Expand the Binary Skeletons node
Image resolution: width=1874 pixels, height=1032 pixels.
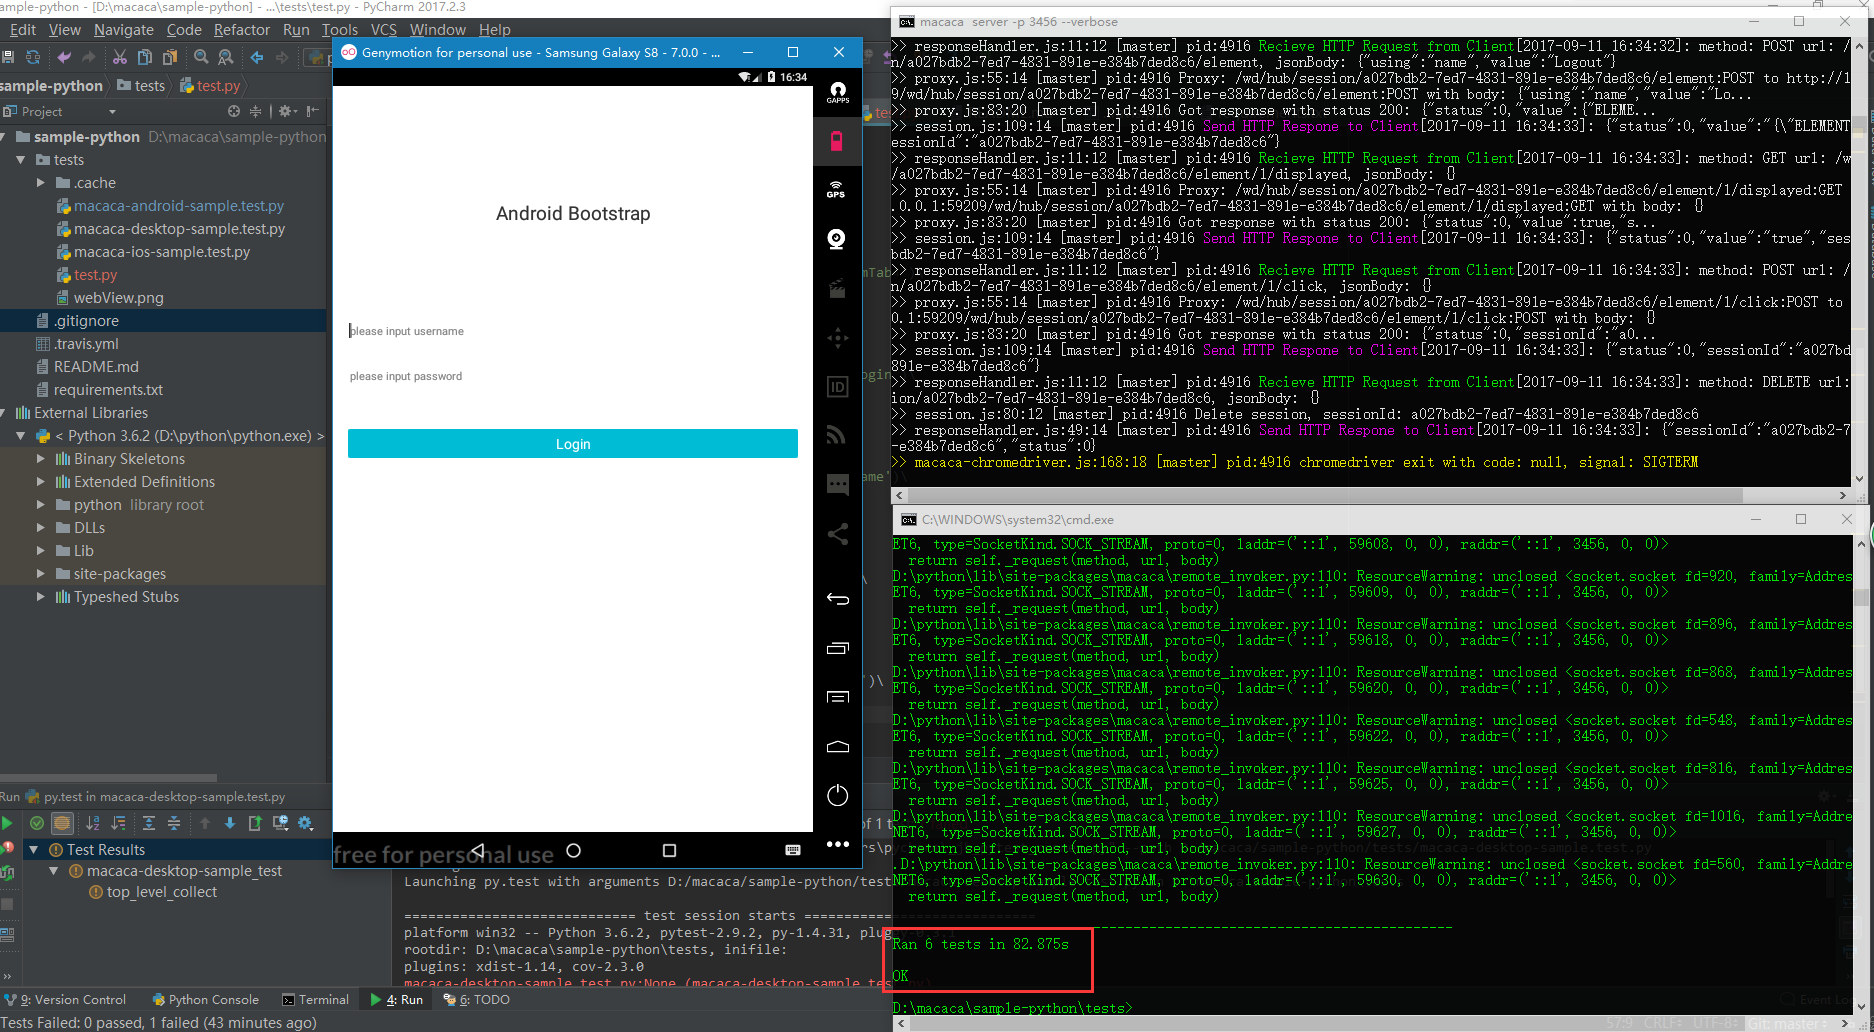(41, 459)
